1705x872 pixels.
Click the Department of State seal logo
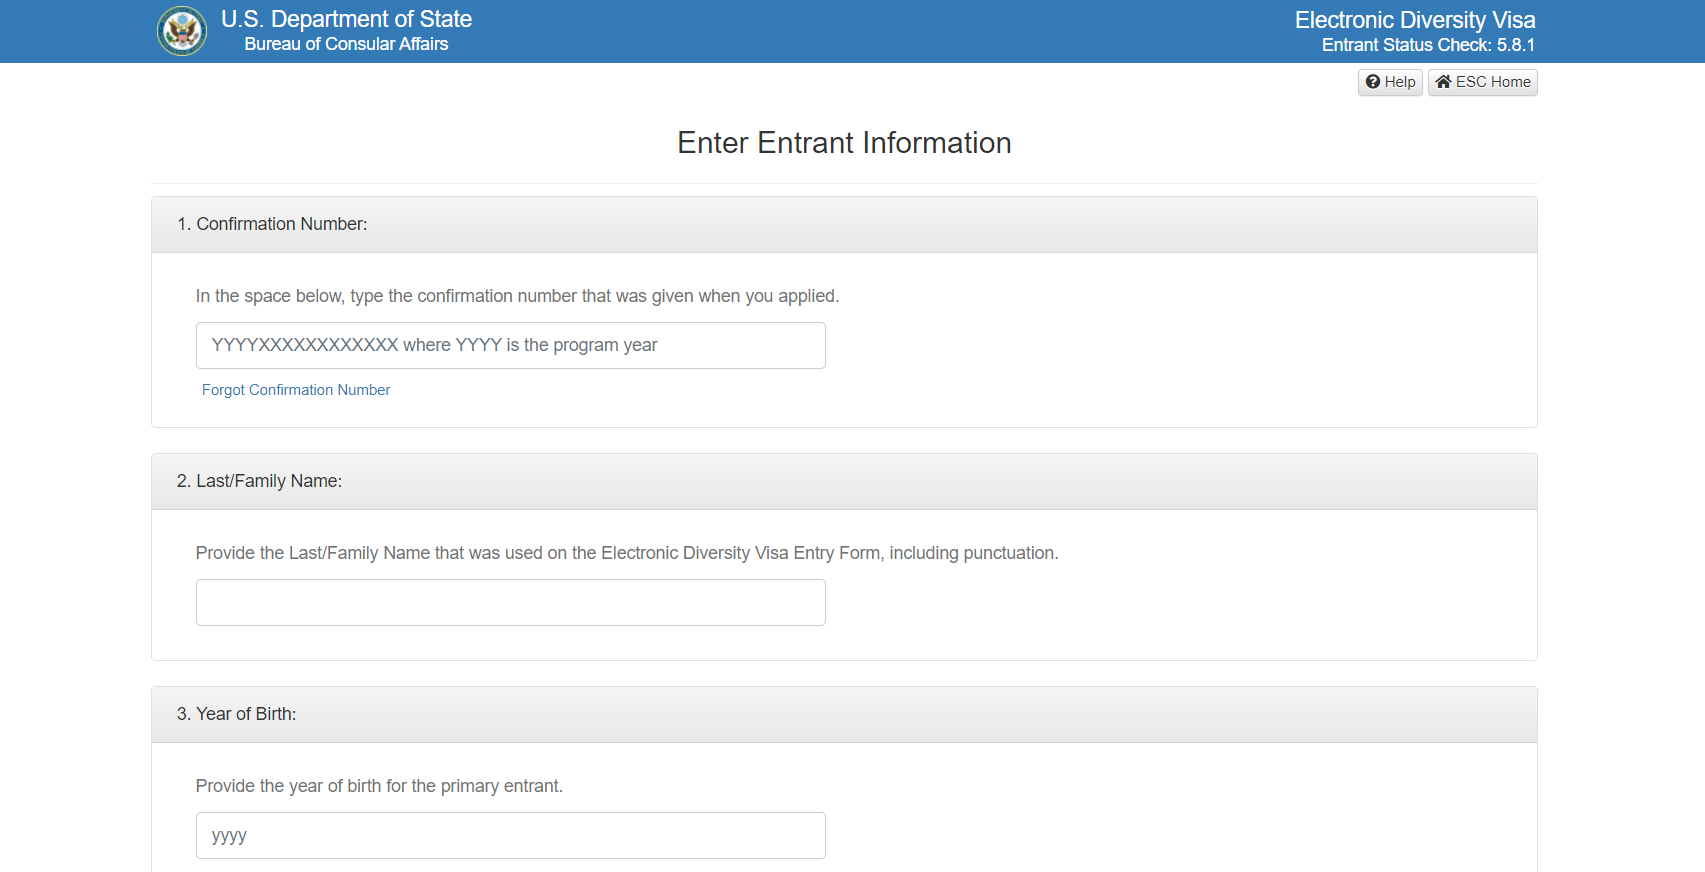coord(182,31)
